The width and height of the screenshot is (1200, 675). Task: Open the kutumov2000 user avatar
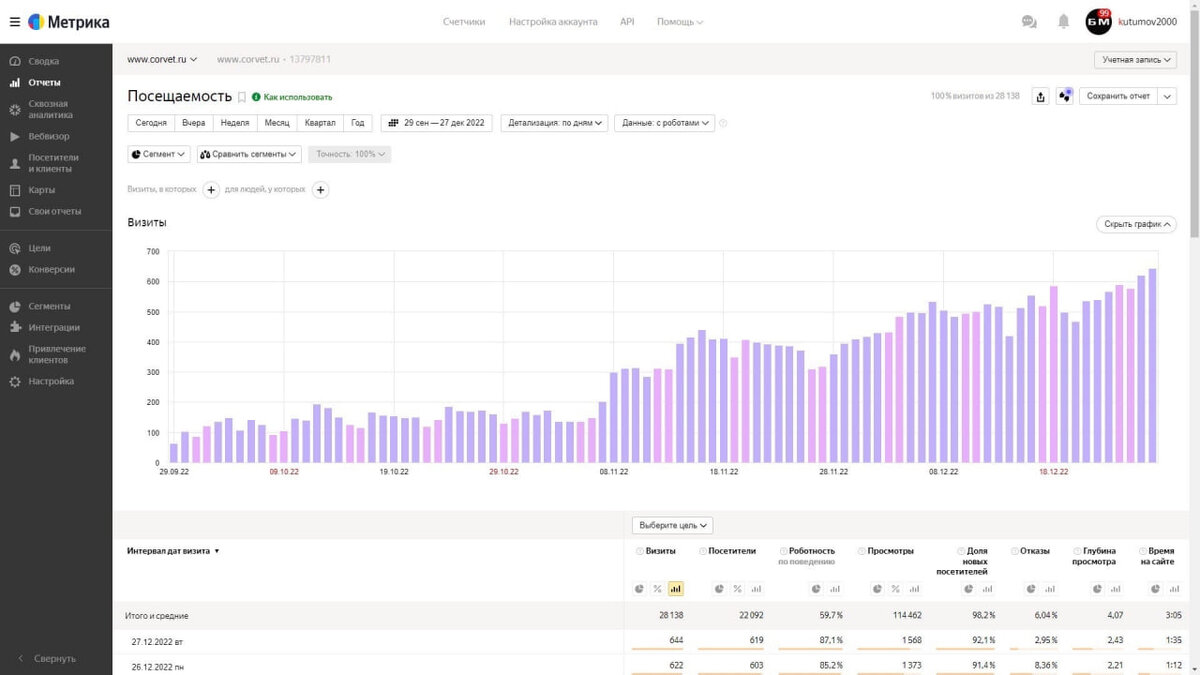[1098, 21]
